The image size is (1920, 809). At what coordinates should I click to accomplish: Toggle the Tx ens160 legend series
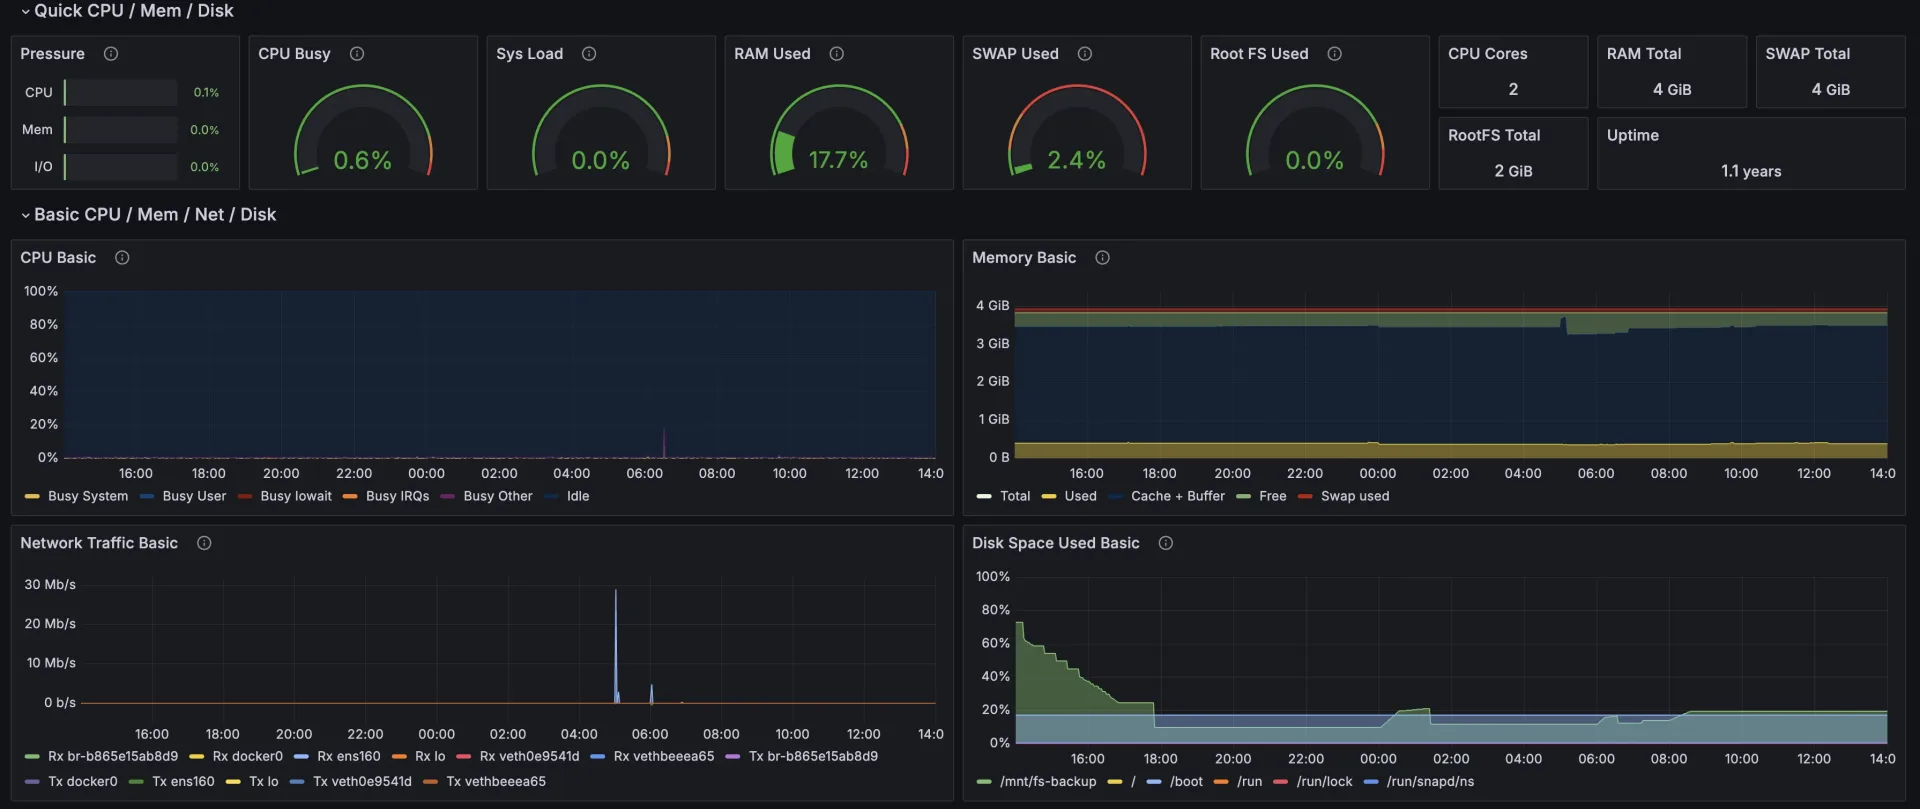(x=183, y=781)
